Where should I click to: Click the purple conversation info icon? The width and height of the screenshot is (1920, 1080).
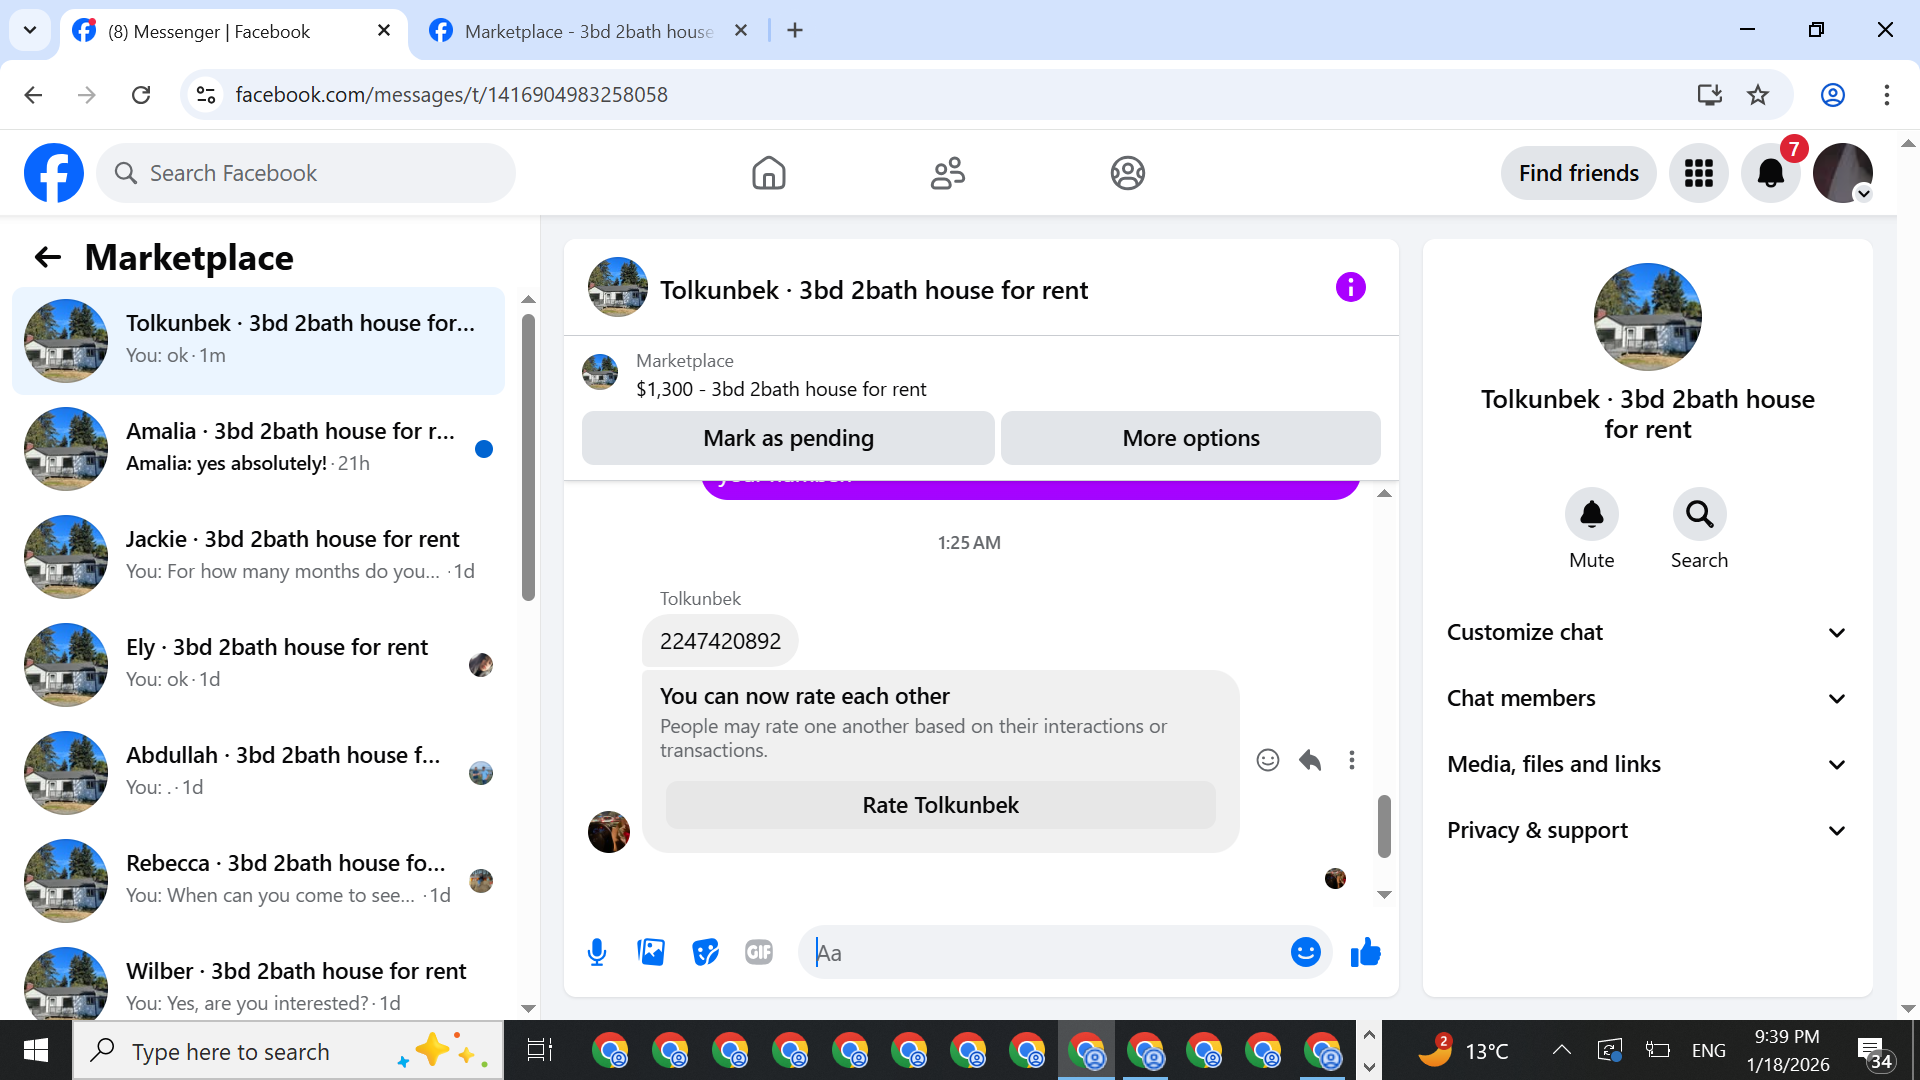[x=1350, y=288]
